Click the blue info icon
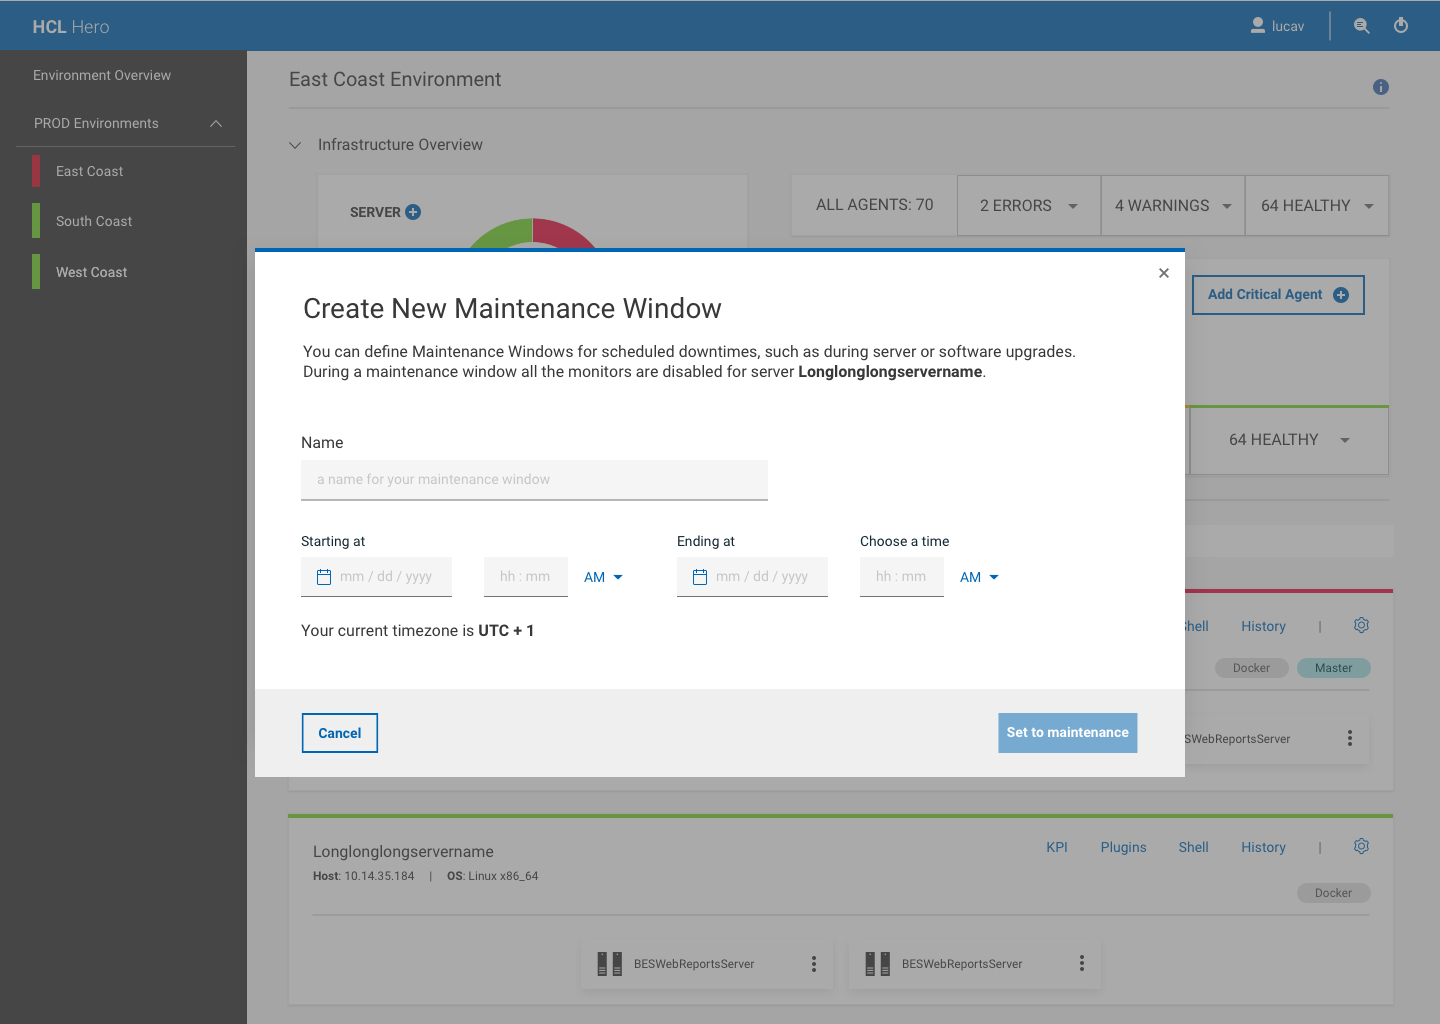 1381,87
